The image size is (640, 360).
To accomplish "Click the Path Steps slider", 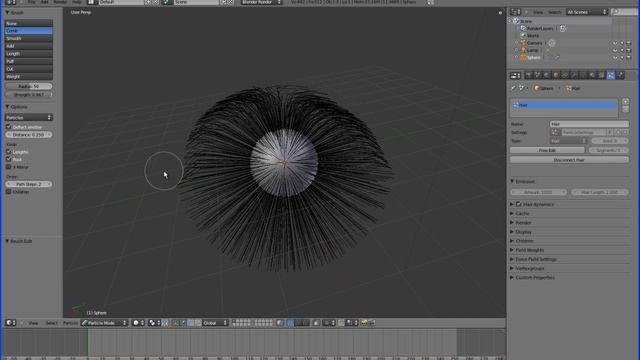I will click(29, 184).
